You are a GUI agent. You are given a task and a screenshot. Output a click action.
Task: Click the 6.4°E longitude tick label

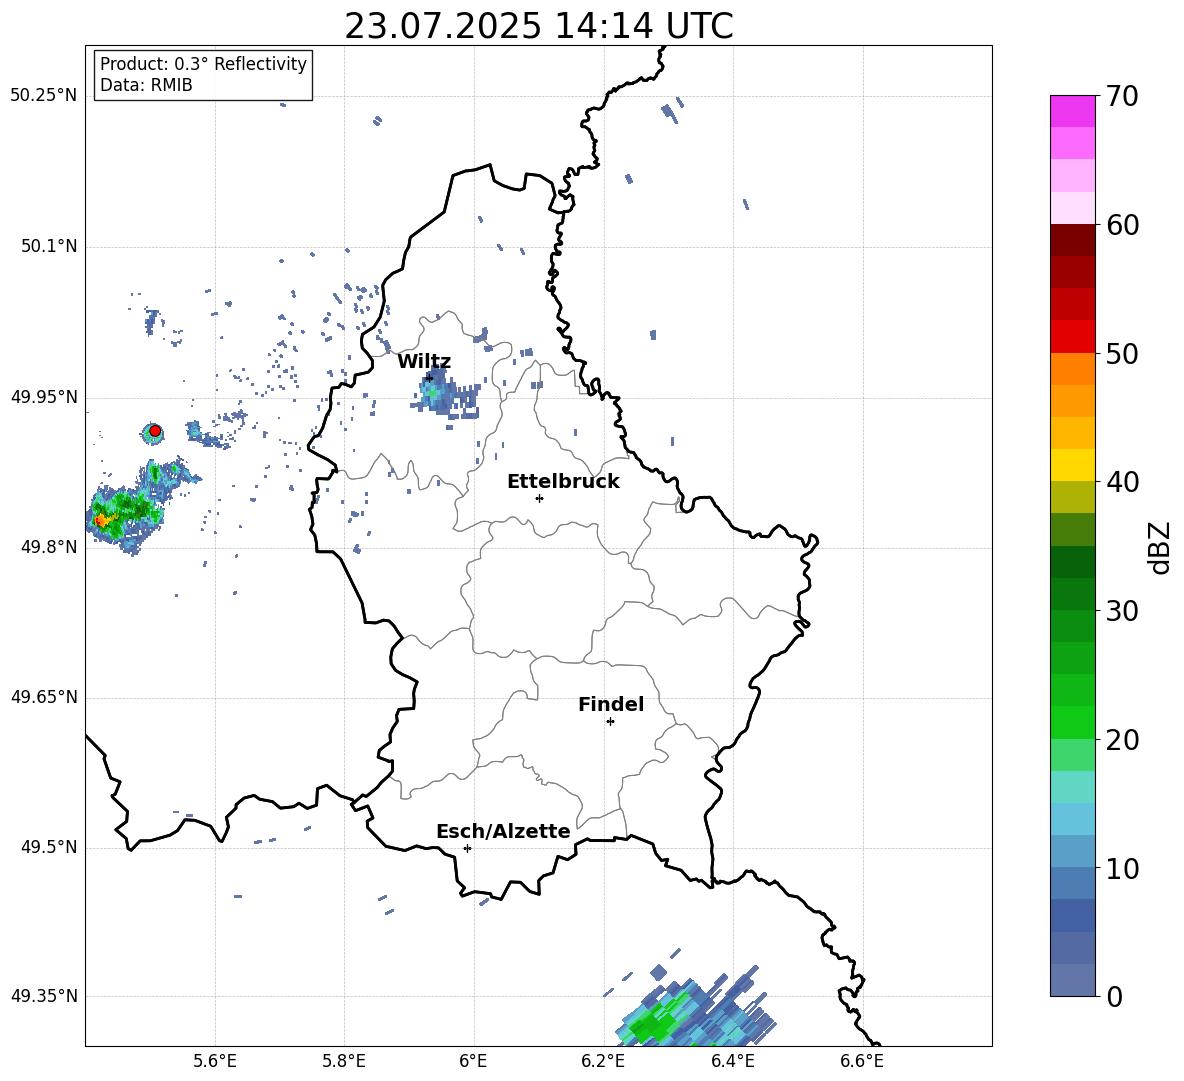733,1061
